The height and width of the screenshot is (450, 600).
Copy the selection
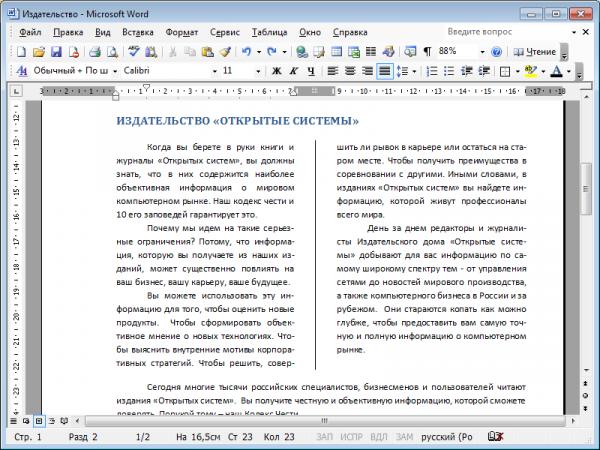click(x=190, y=52)
